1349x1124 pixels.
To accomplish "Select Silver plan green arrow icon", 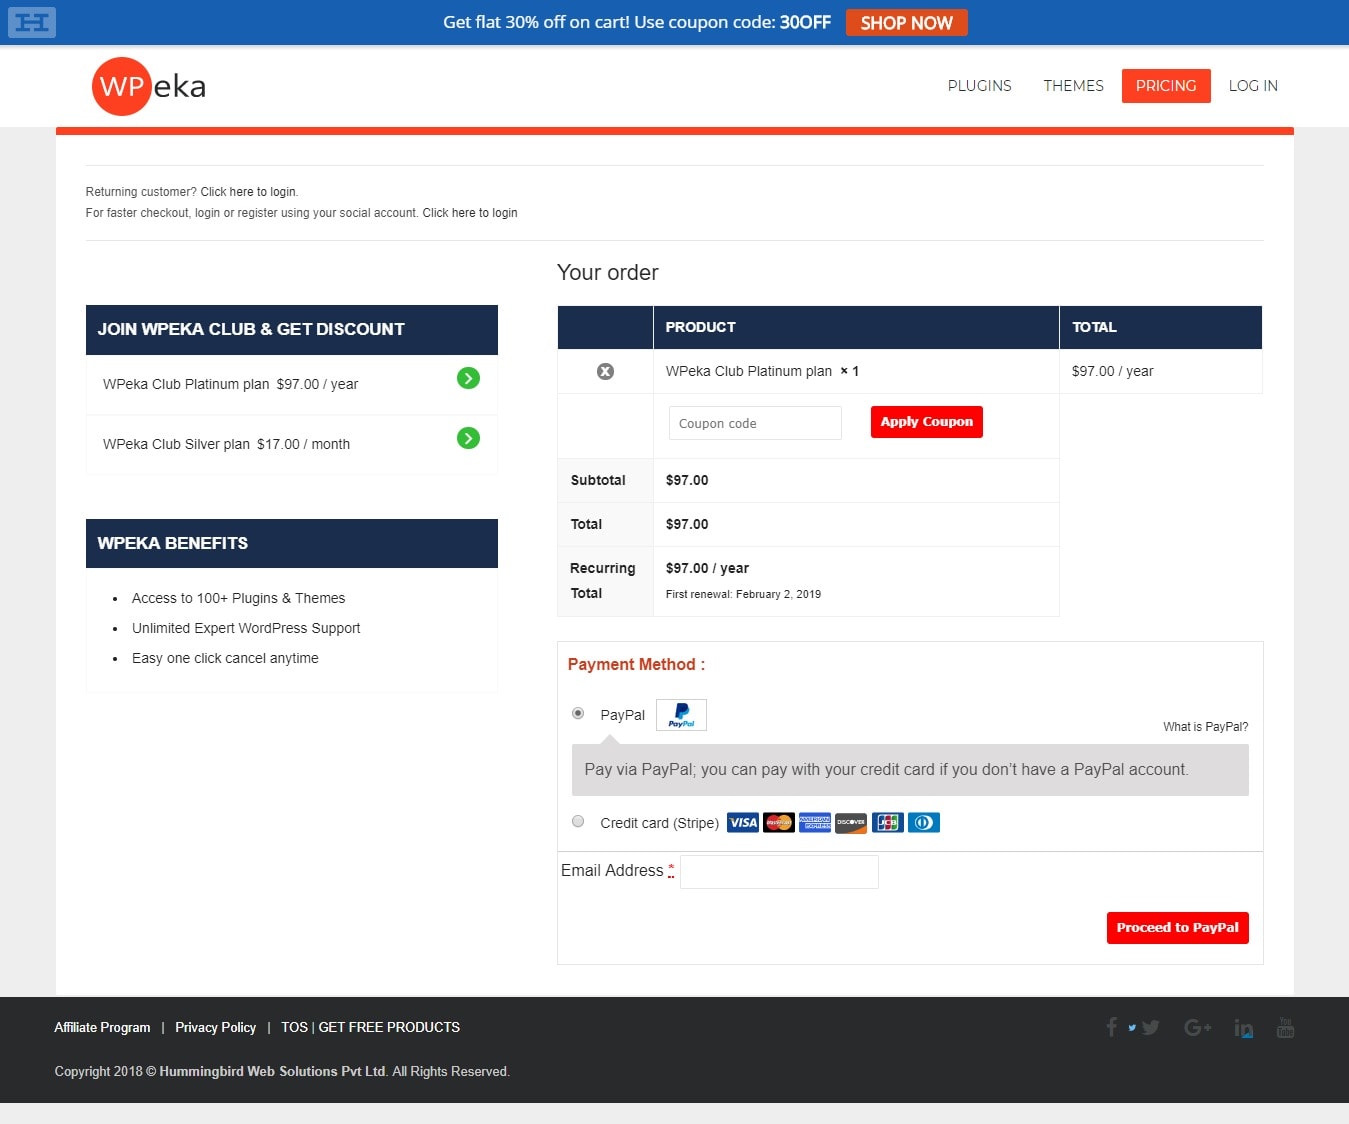I will pos(468,438).
